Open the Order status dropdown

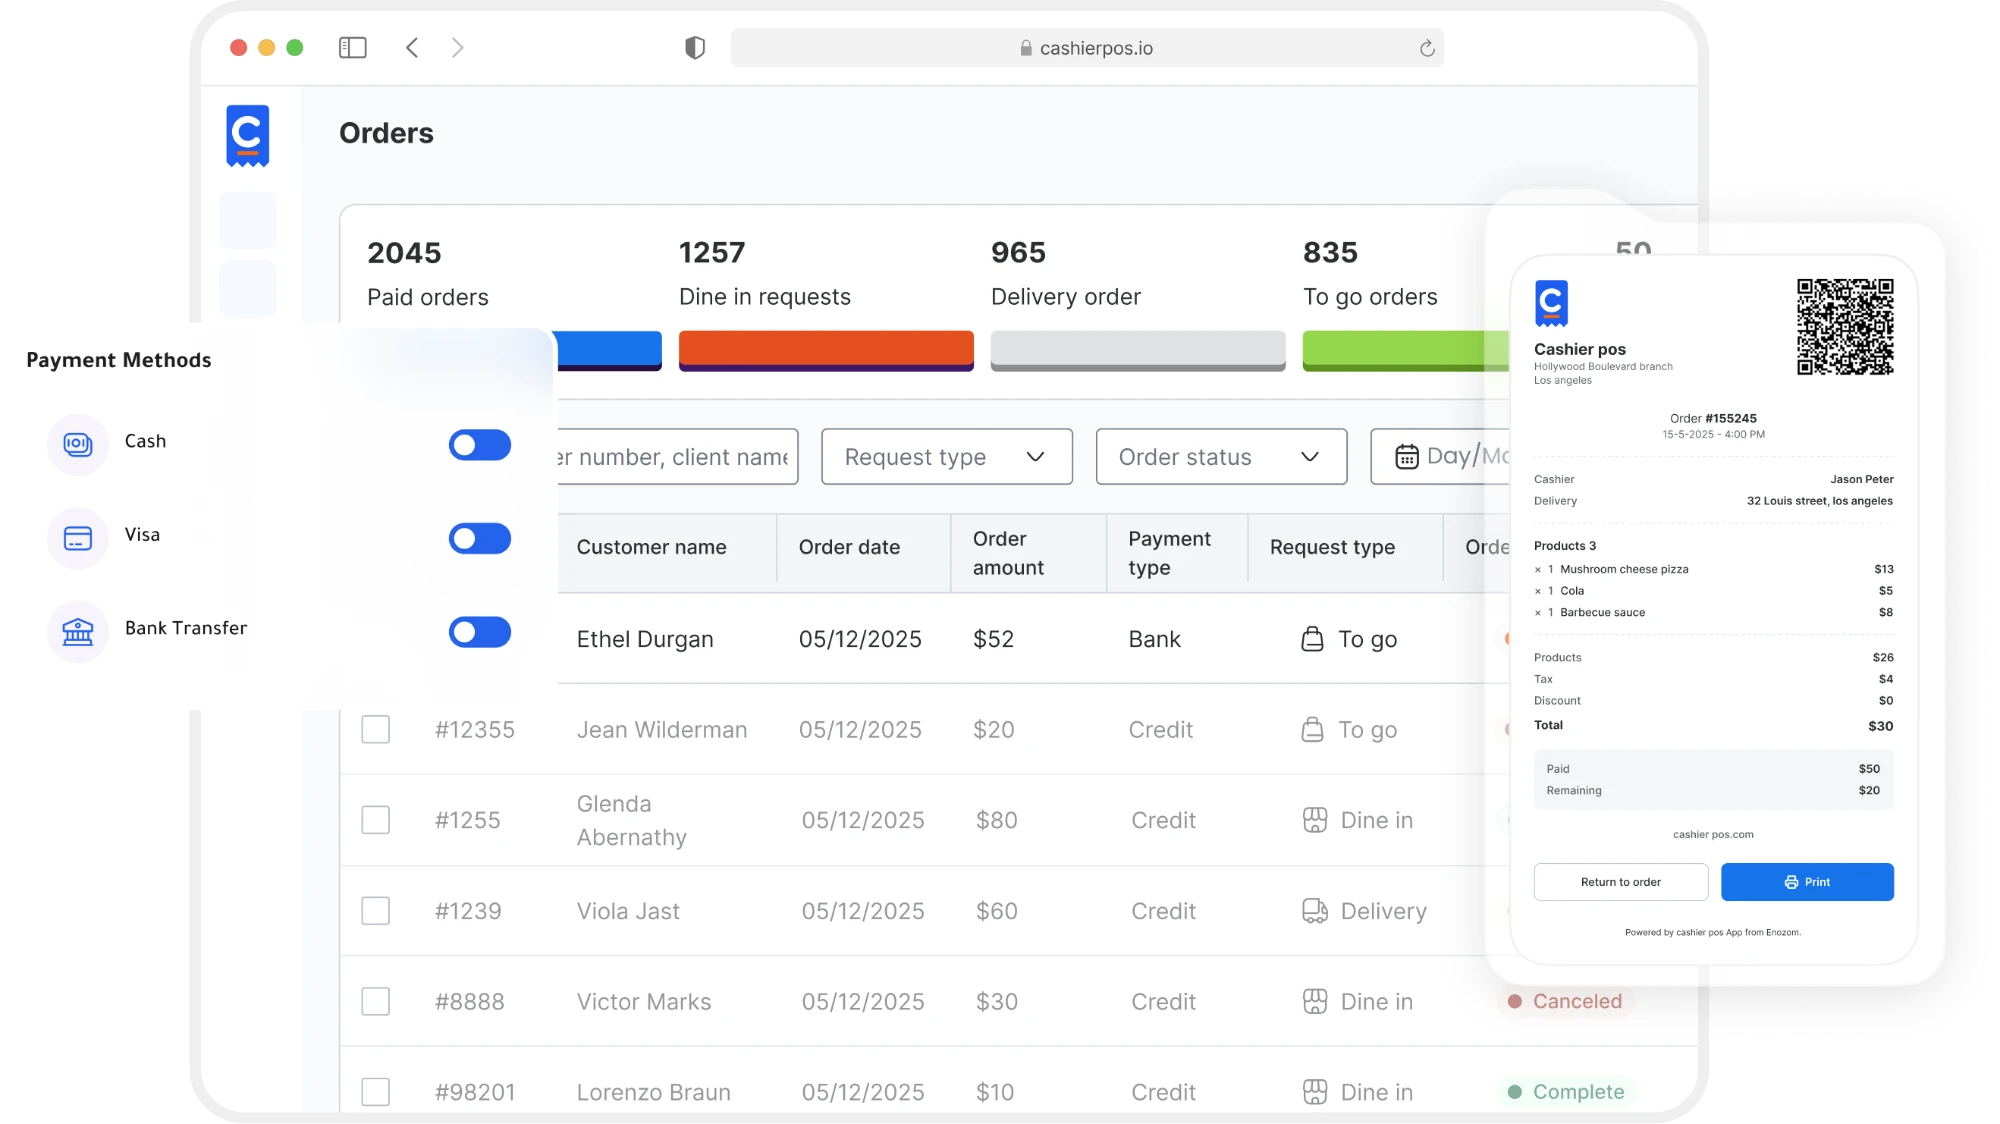pos(1221,457)
